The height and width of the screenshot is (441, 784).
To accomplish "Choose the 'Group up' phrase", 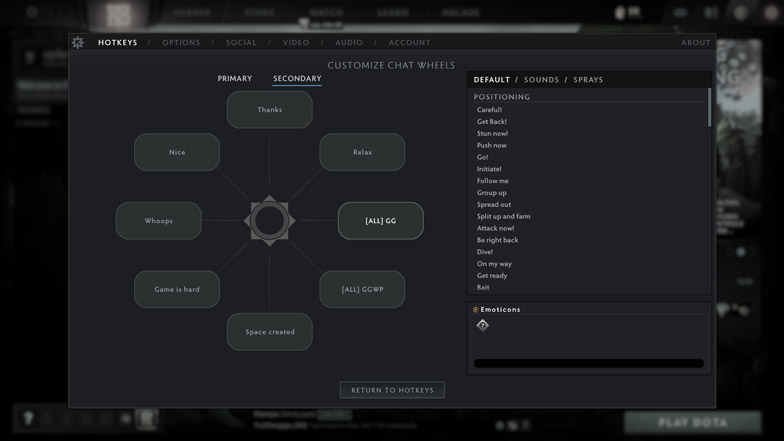I will (492, 192).
